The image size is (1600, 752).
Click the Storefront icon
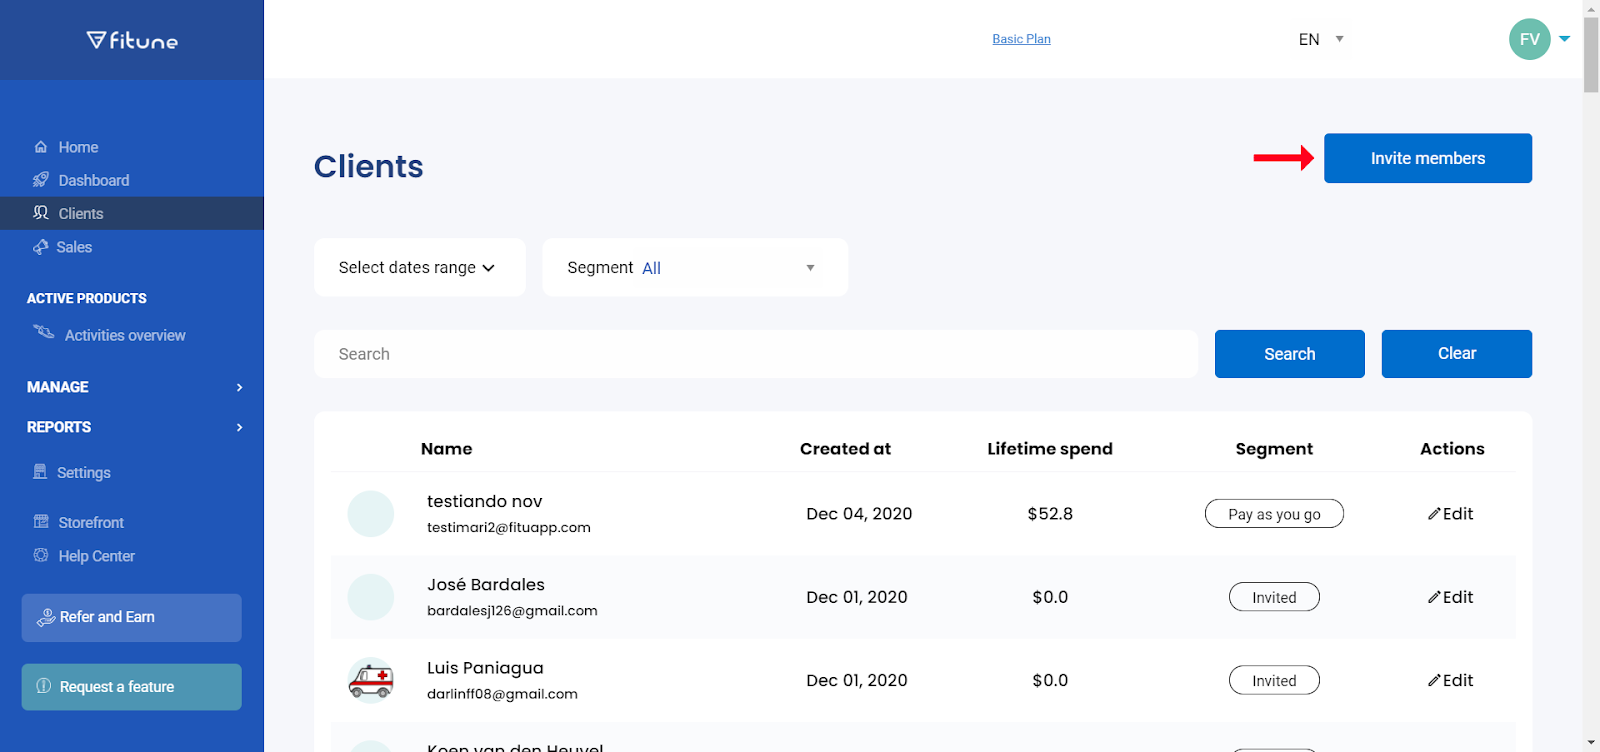tap(41, 522)
